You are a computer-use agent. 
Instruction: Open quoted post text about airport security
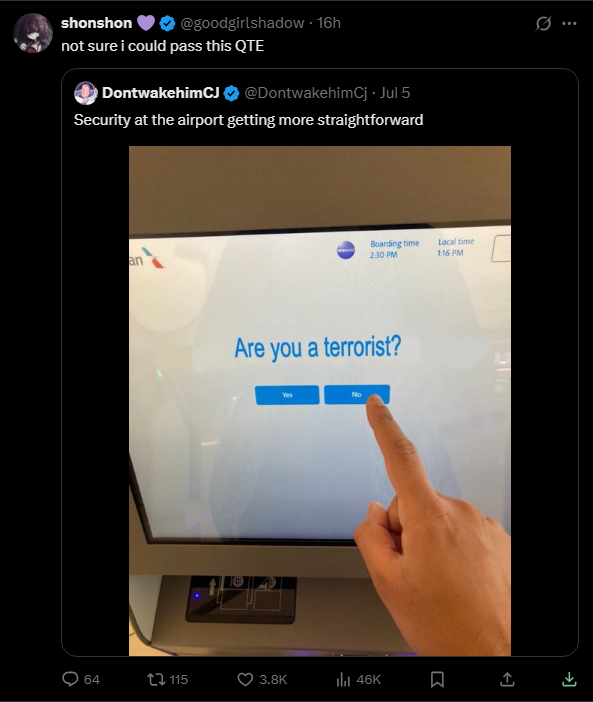[248, 120]
